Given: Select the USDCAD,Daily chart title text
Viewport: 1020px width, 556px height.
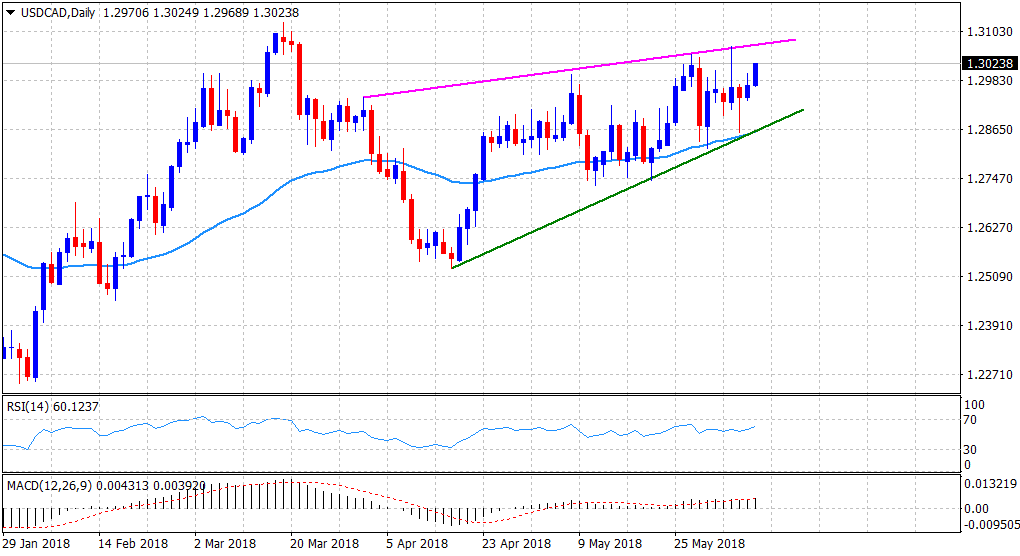Looking at the screenshot, I should point(57,12).
